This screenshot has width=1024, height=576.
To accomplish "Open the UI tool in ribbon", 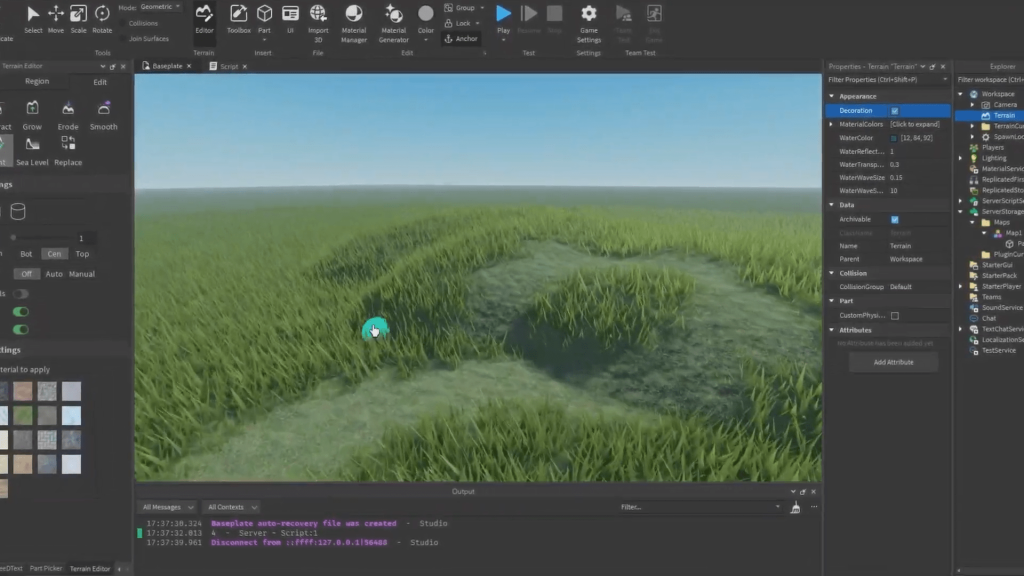I will click(291, 19).
